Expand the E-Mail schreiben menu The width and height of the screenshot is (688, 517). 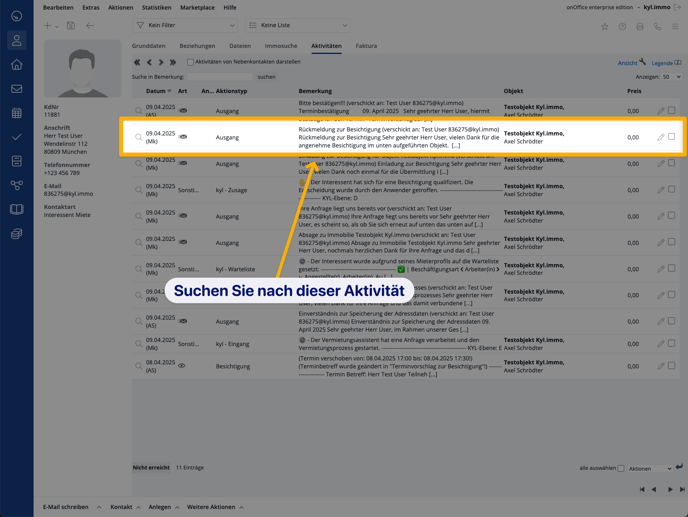[99, 507]
